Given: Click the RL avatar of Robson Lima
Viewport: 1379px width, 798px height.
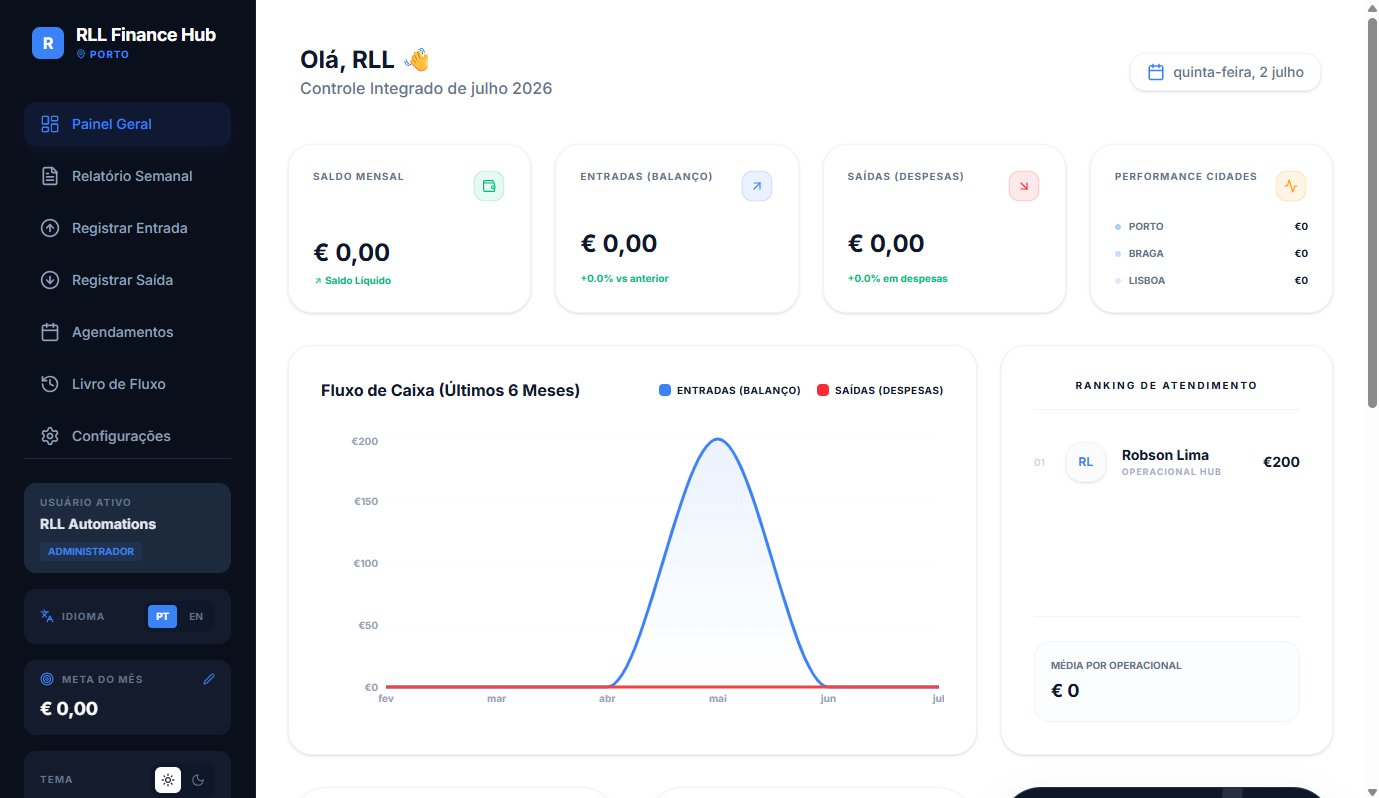Looking at the screenshot, I should coord(1086,462).
